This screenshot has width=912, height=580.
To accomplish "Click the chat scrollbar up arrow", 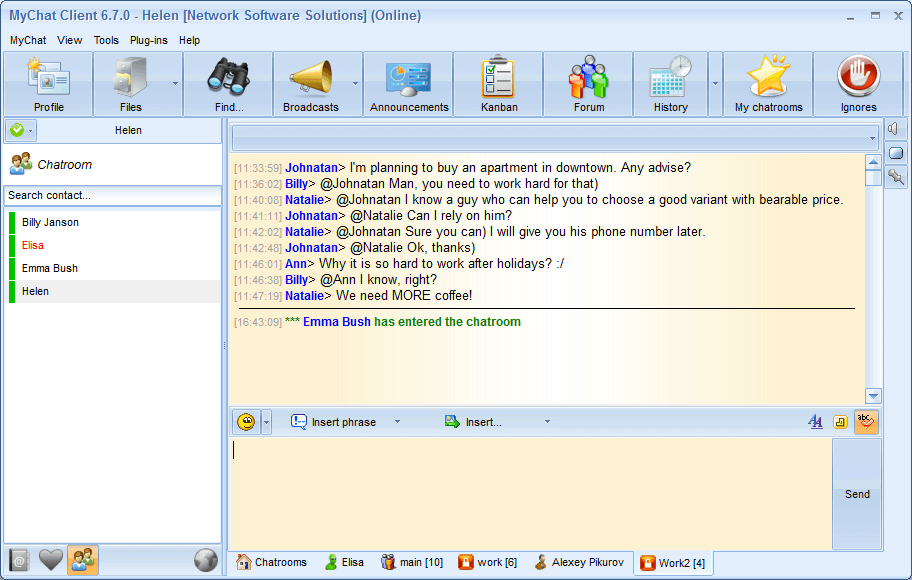I will (873, 162).
